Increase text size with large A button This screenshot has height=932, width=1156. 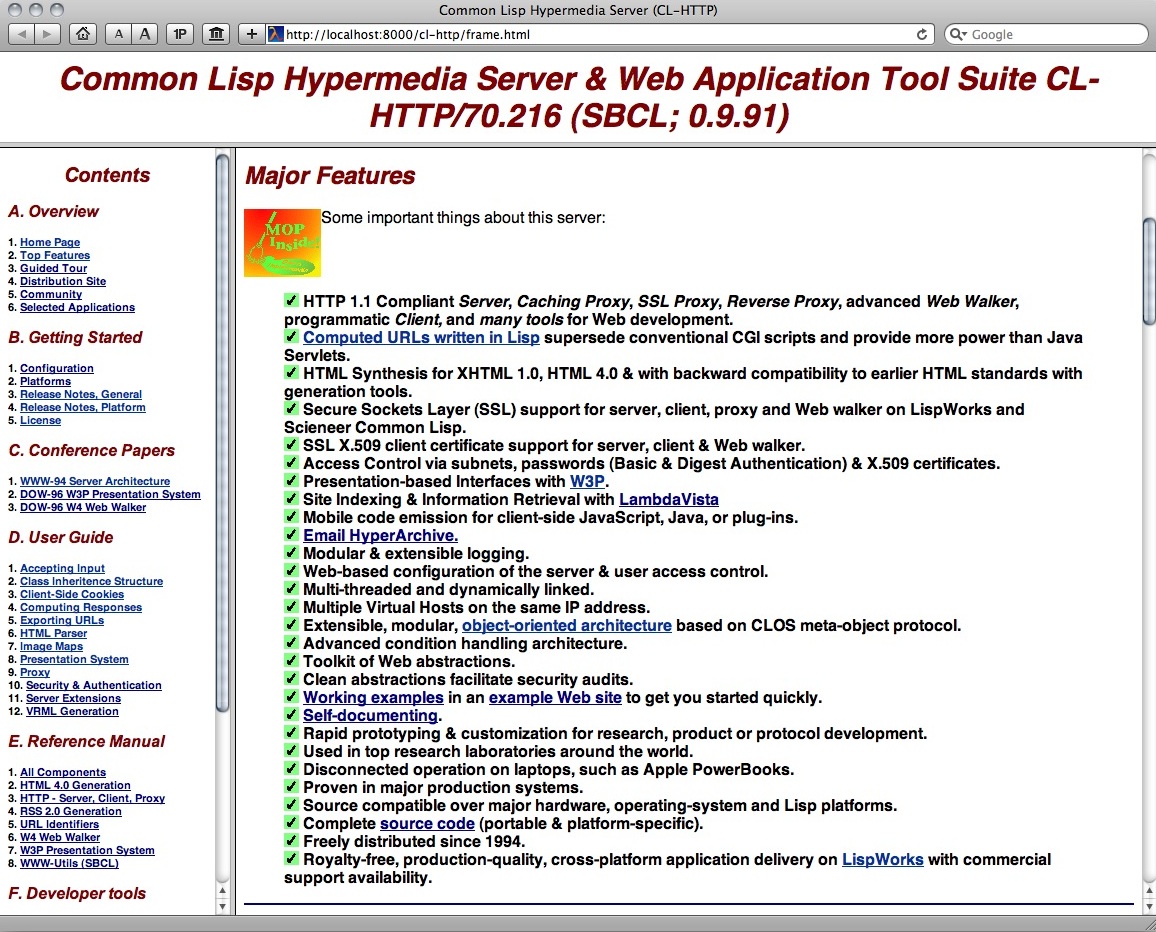pos(144,34)
